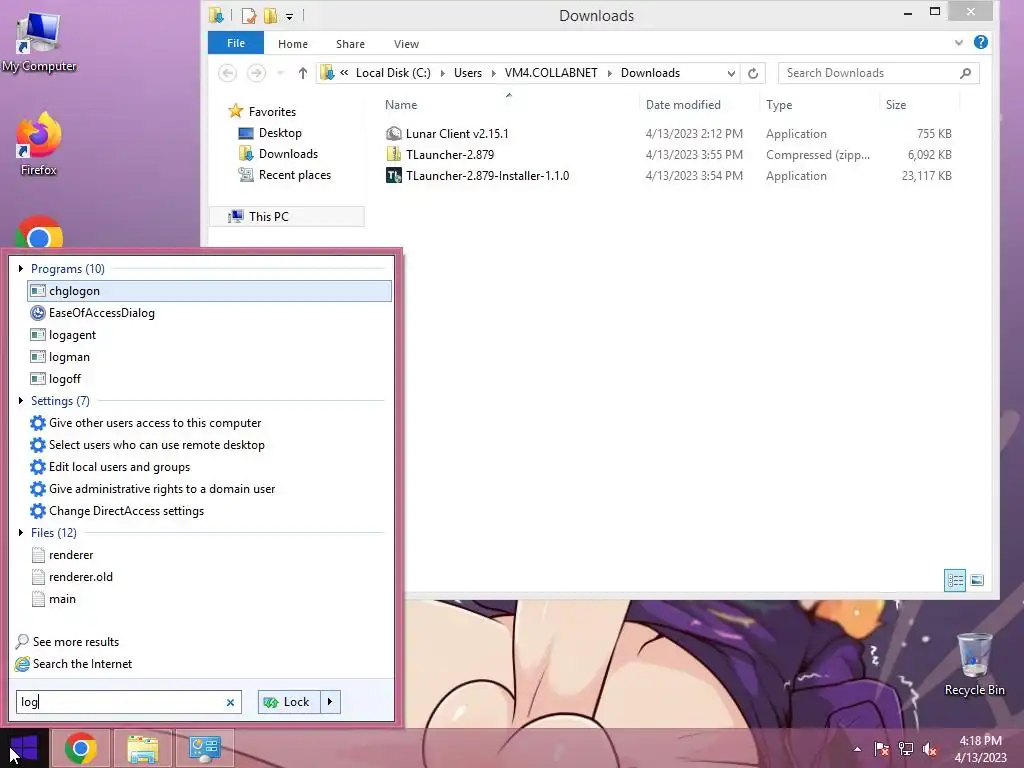Image resolution: width=1024 pixels, height=768 pixels.
Task: Go up one folder level
Action: [302, 73]
